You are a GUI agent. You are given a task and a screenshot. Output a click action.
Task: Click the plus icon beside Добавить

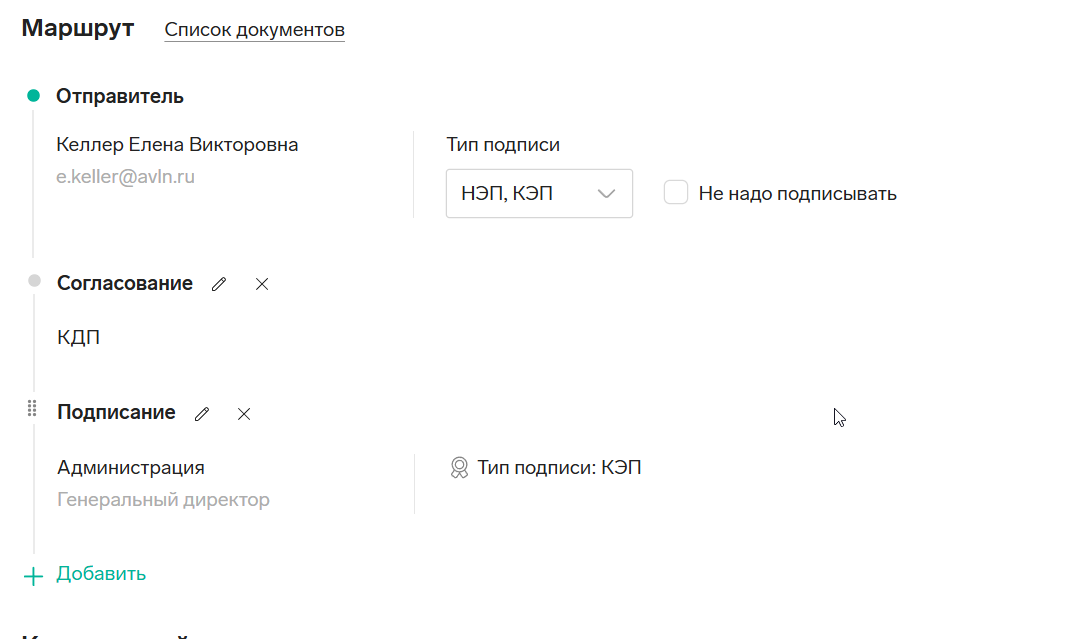(x=33, y=576)
